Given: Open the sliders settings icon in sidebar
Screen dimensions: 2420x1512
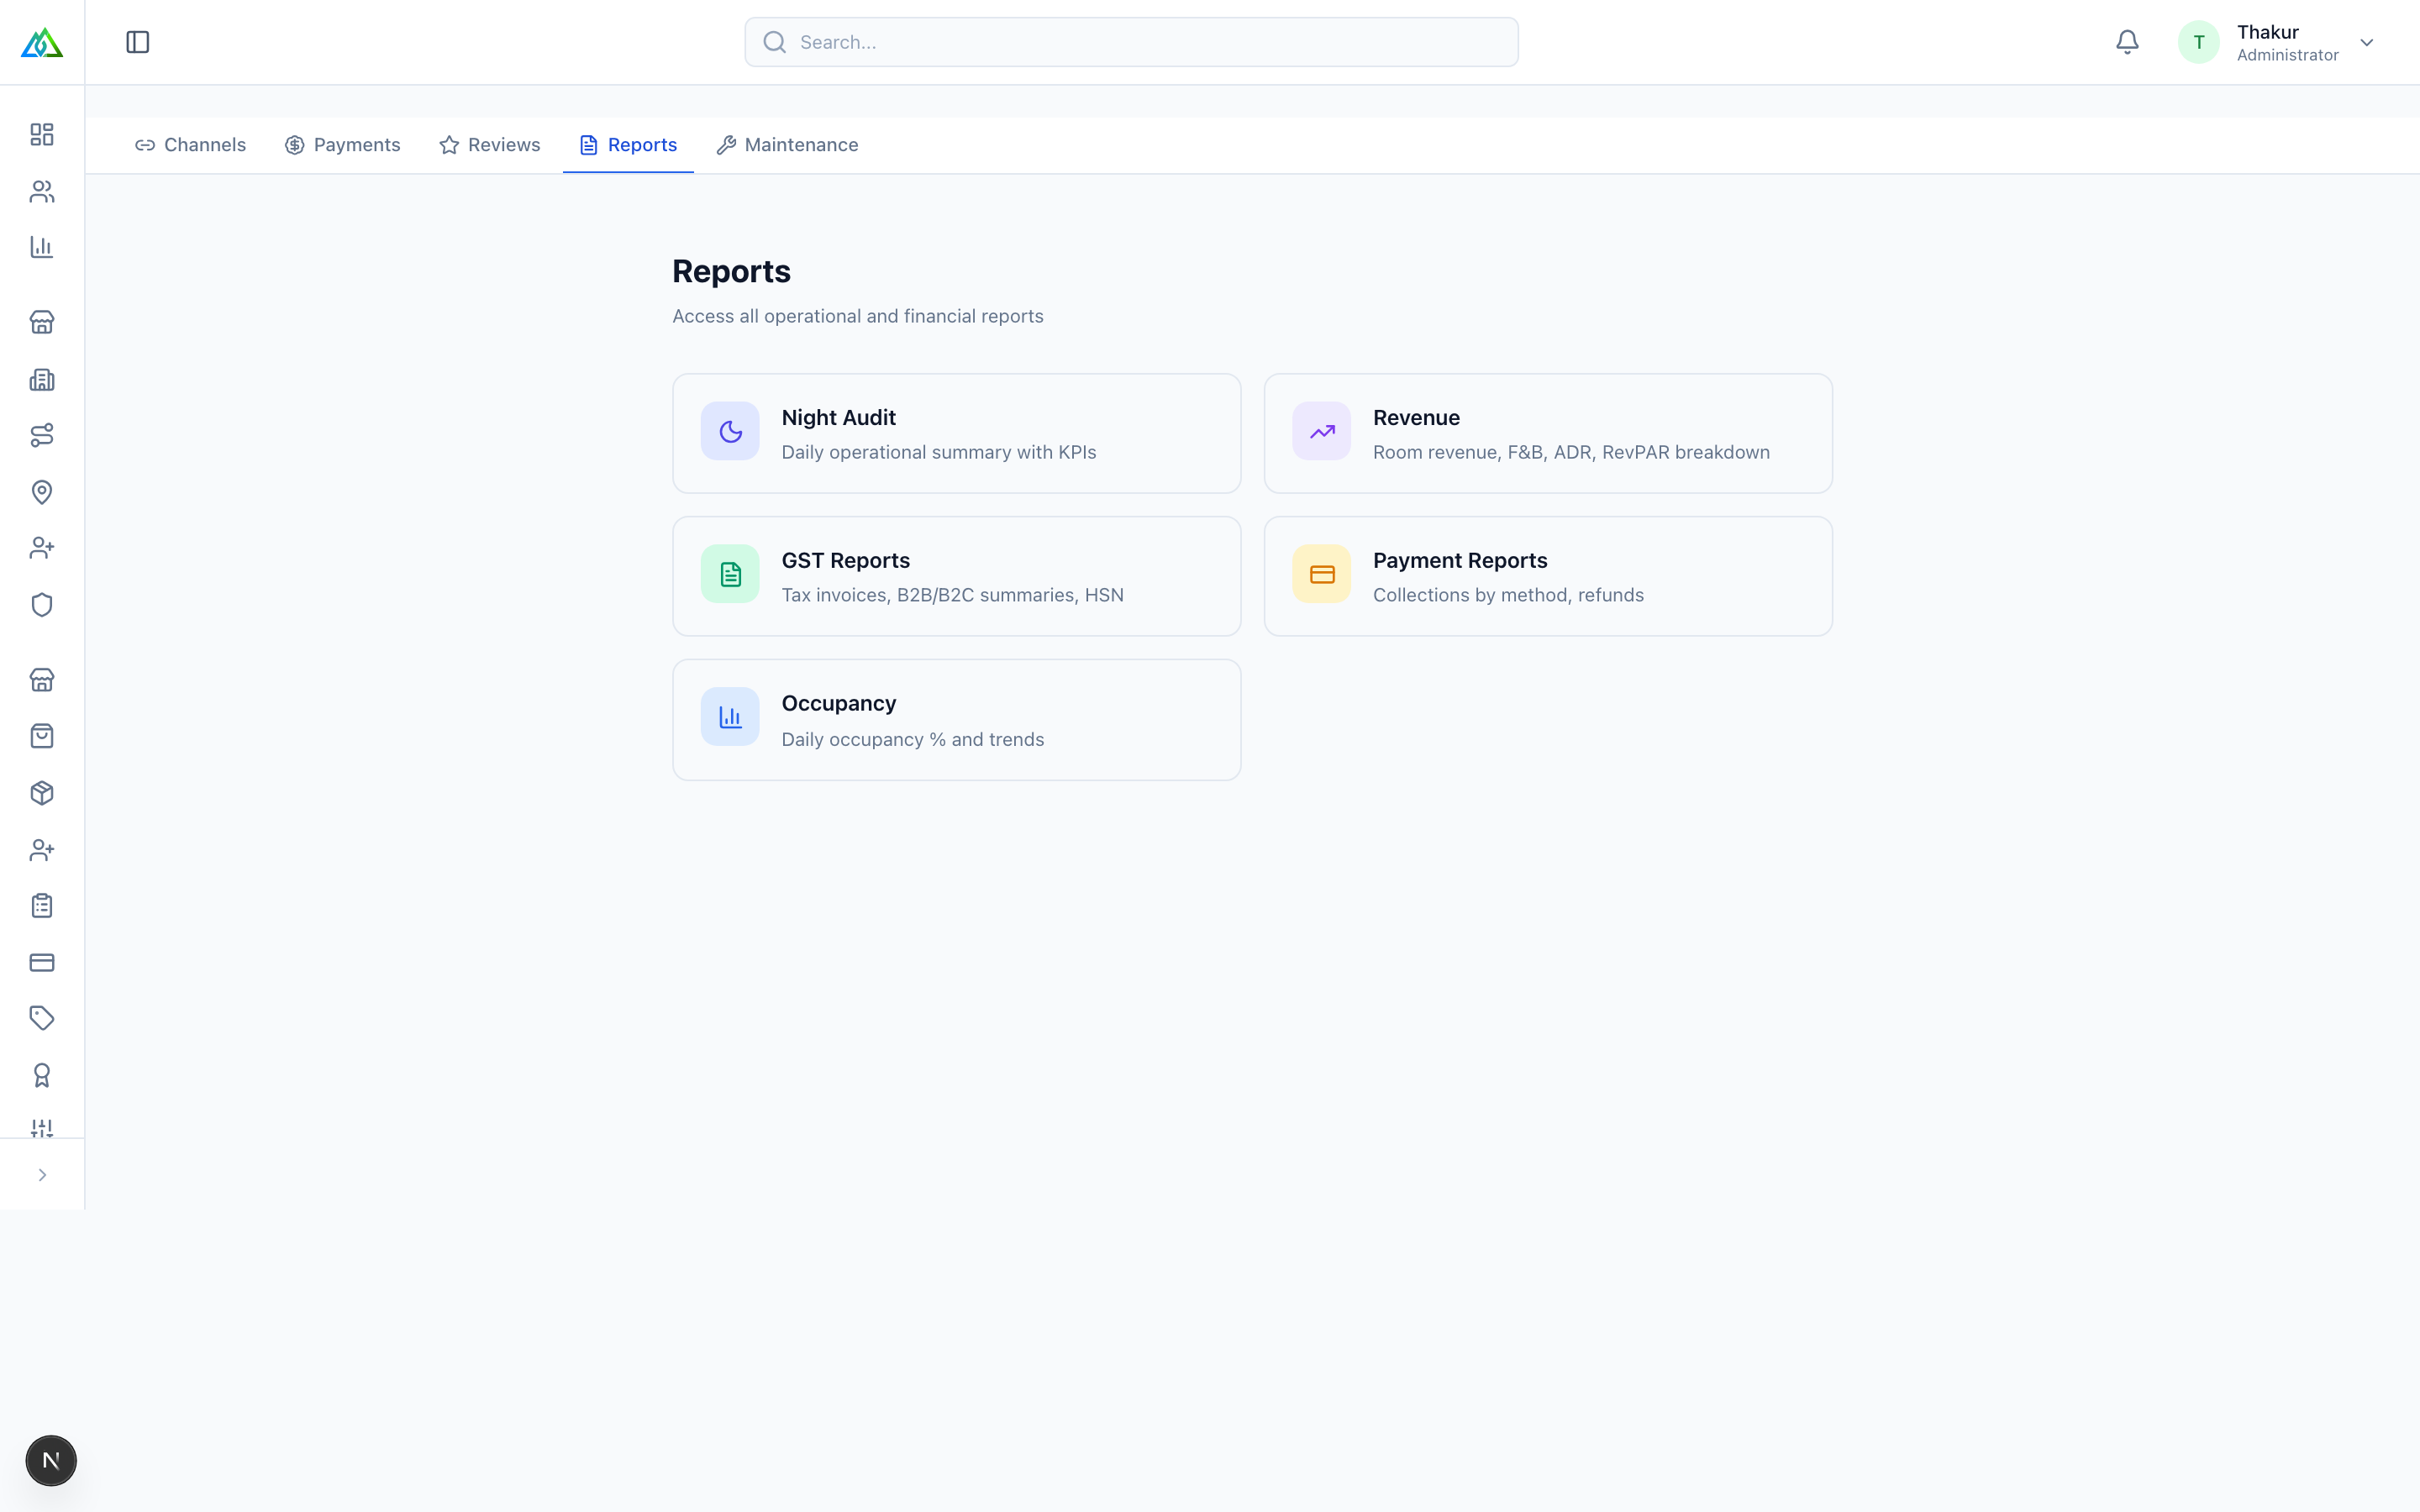Looking at the screenshot, I should (x=42, y=1127).
